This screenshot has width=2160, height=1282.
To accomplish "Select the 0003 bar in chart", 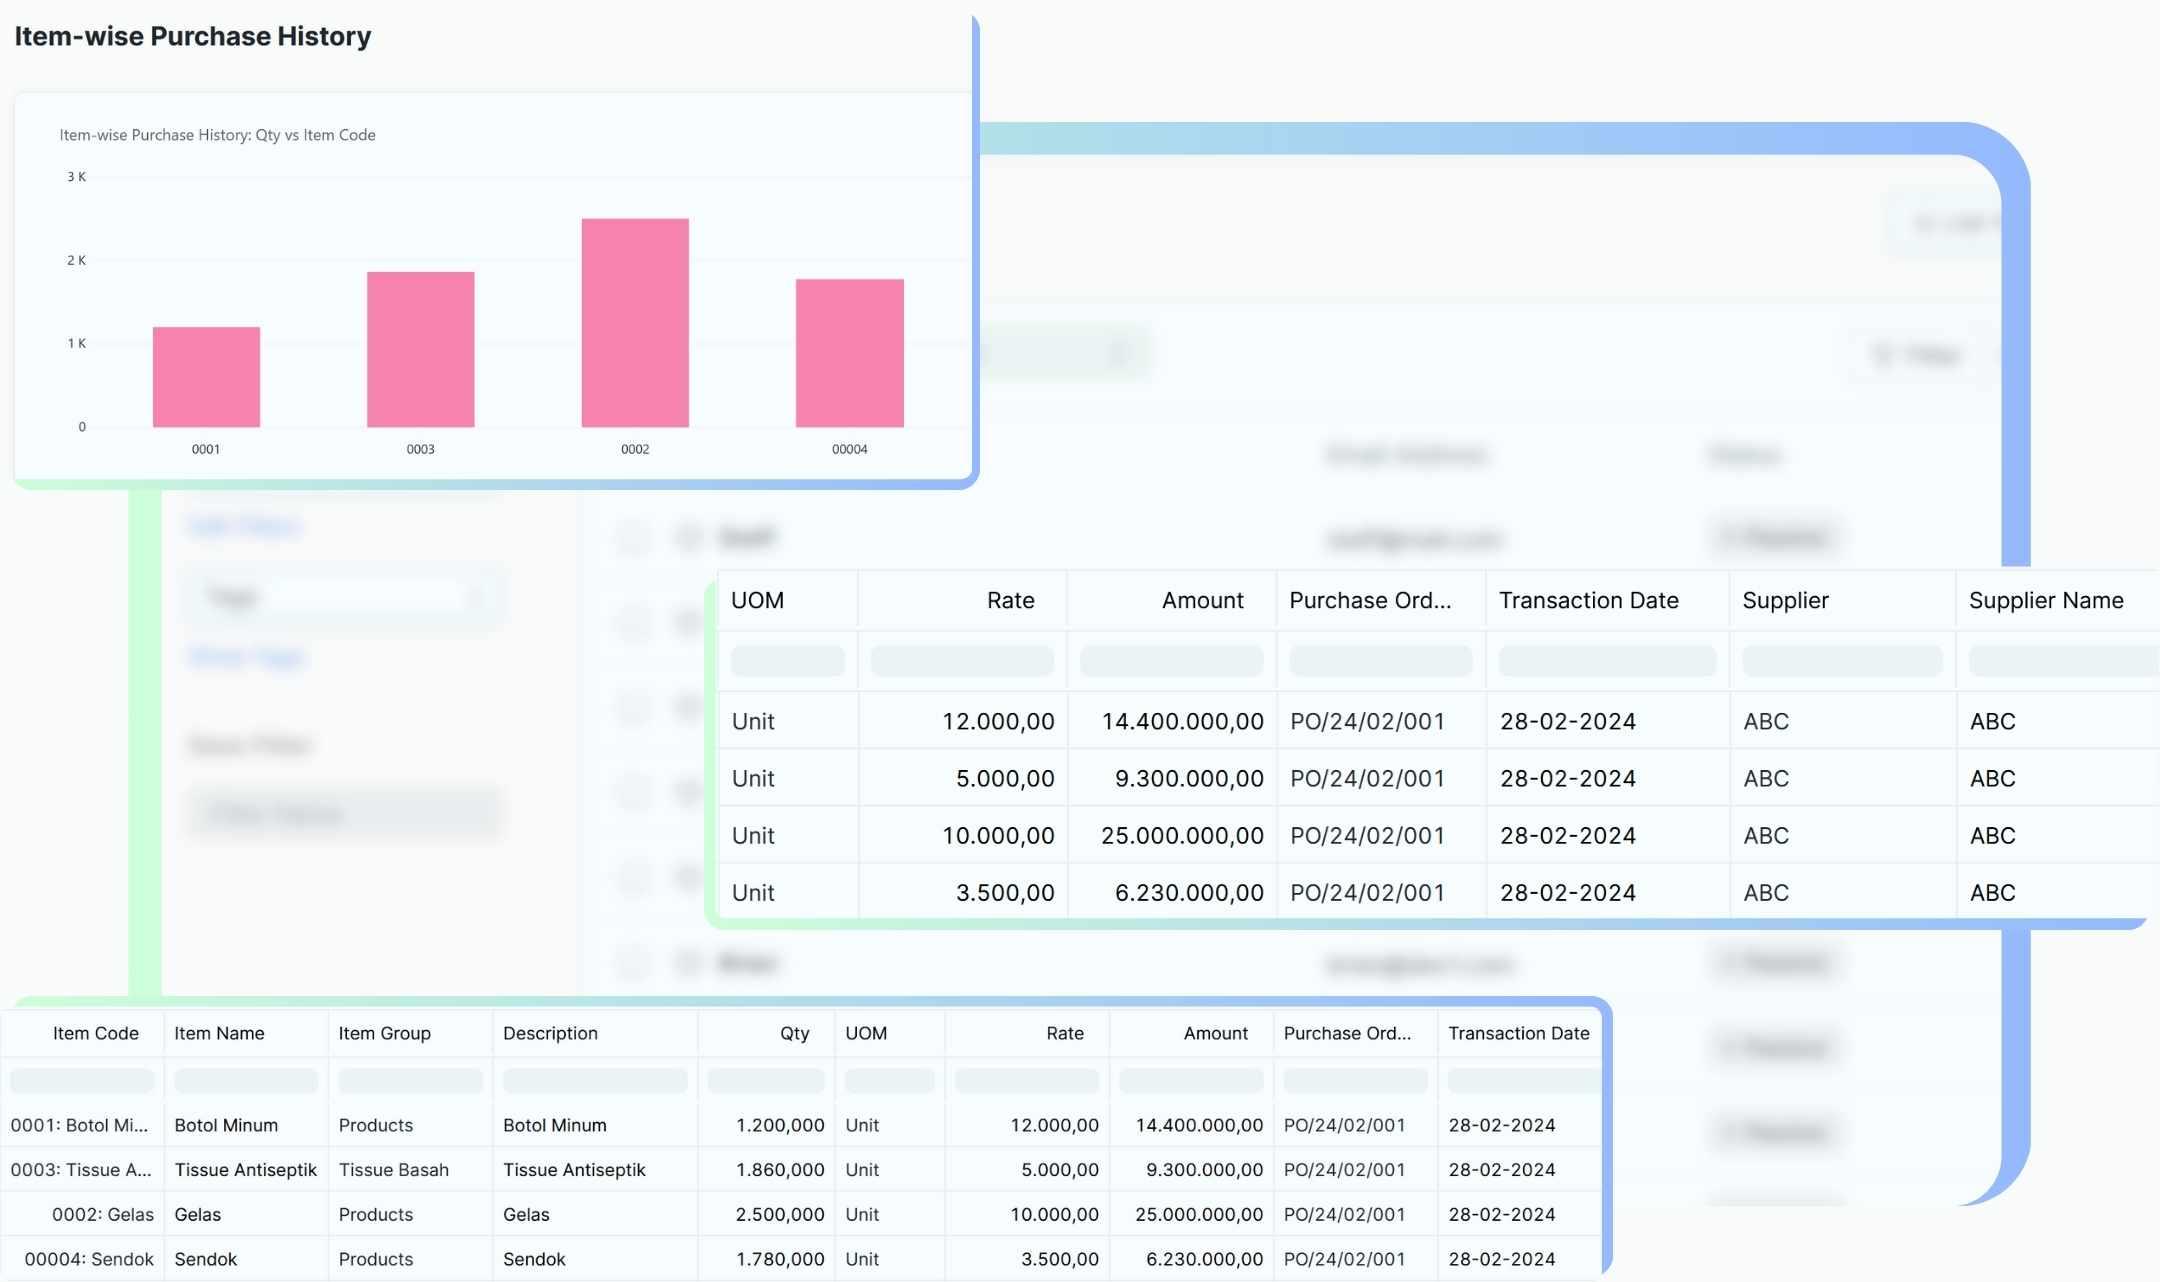I will 420,349.
